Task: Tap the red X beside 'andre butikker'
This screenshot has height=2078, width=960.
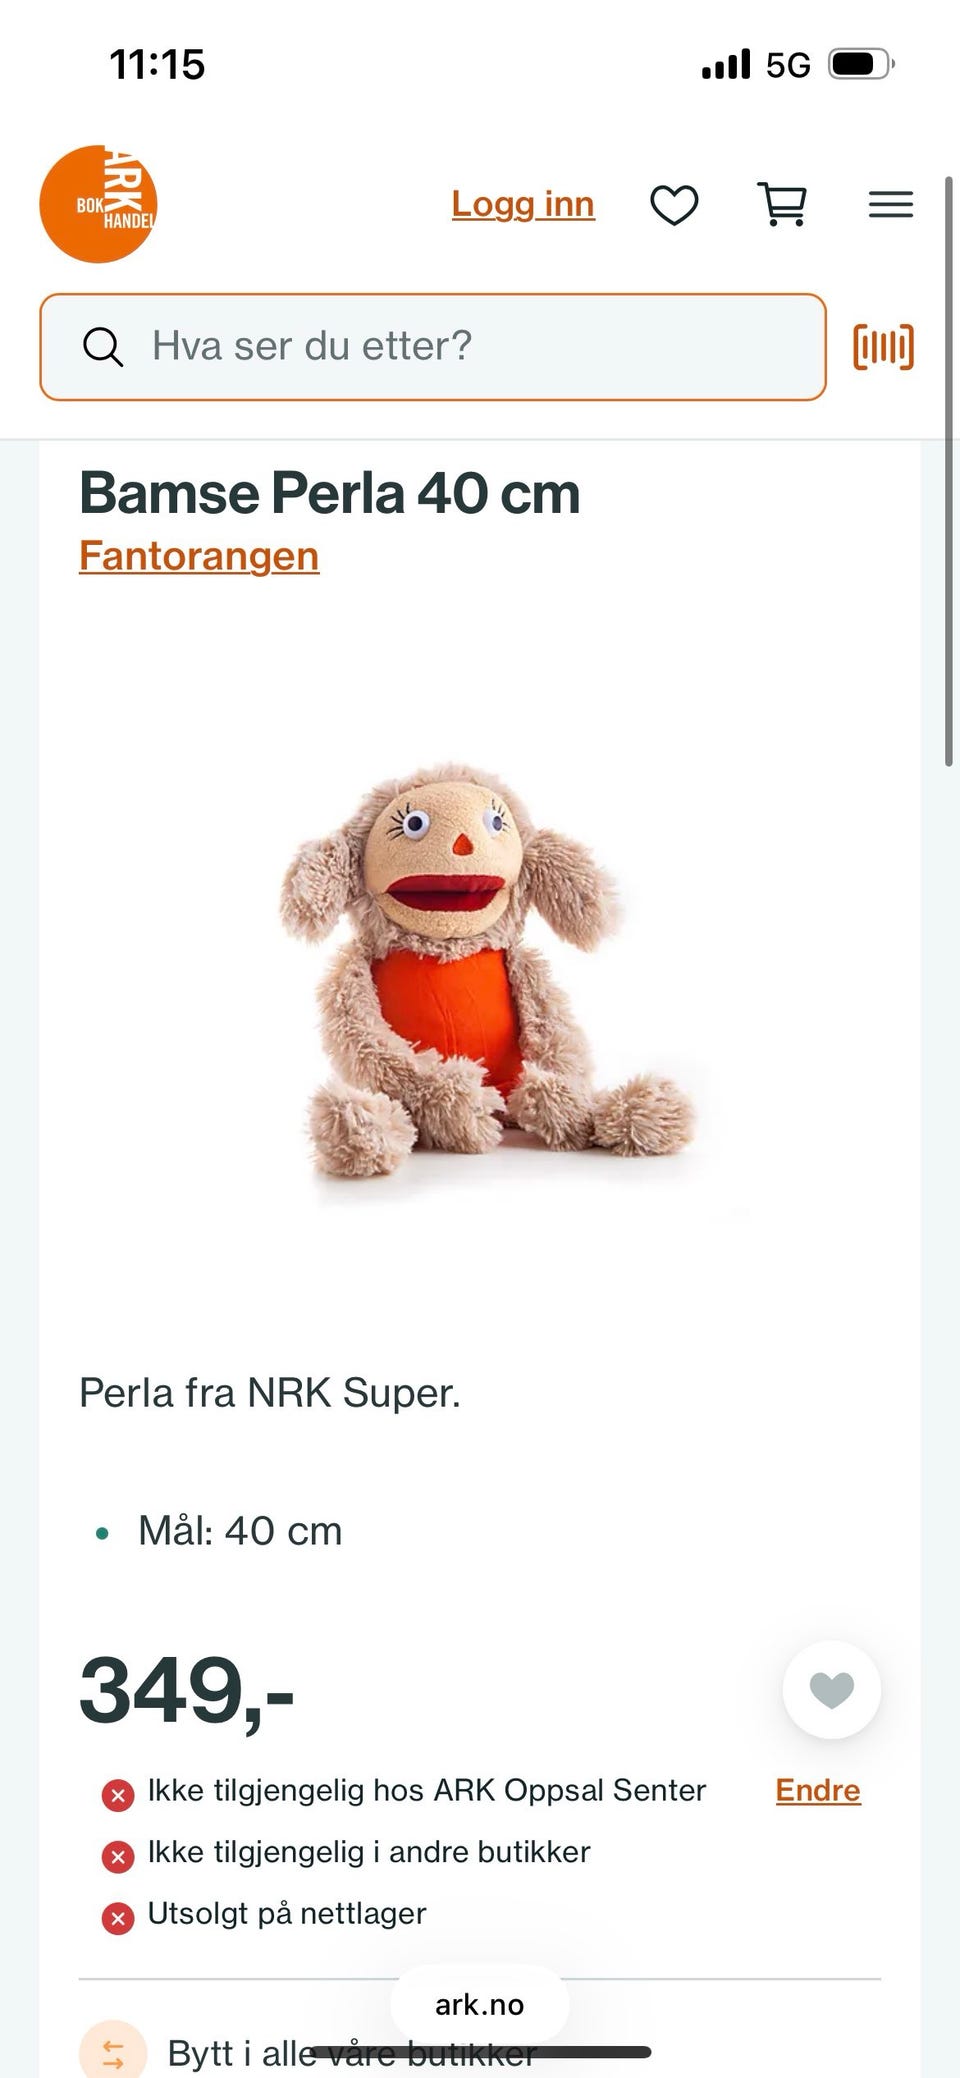Action: pos(118,1858)
